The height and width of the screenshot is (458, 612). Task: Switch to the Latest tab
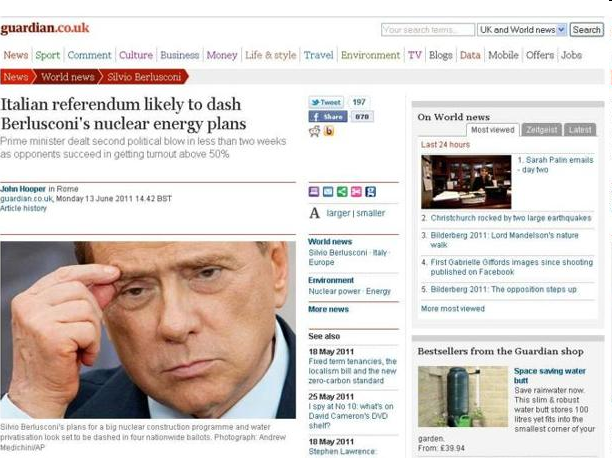(x=580, y=130)
